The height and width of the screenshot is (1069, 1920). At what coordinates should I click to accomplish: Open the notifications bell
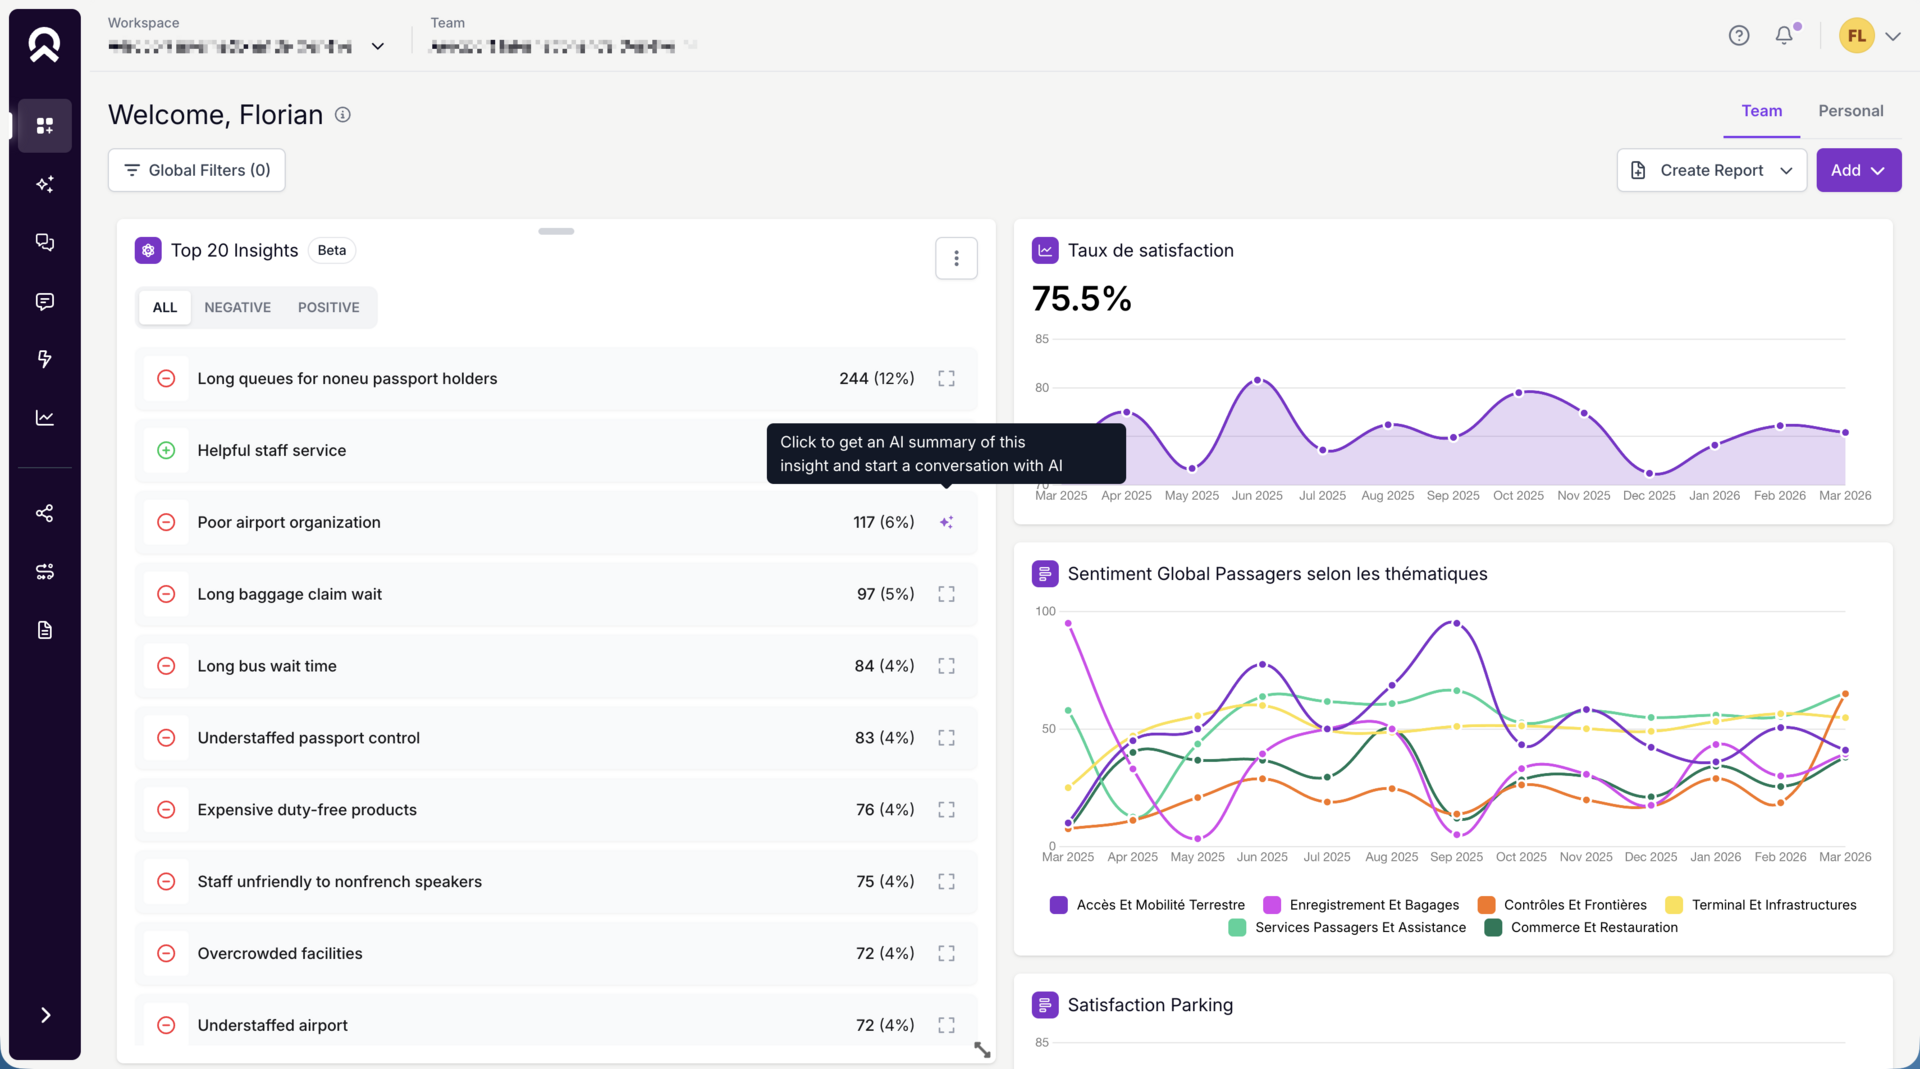click(1784, 36)
